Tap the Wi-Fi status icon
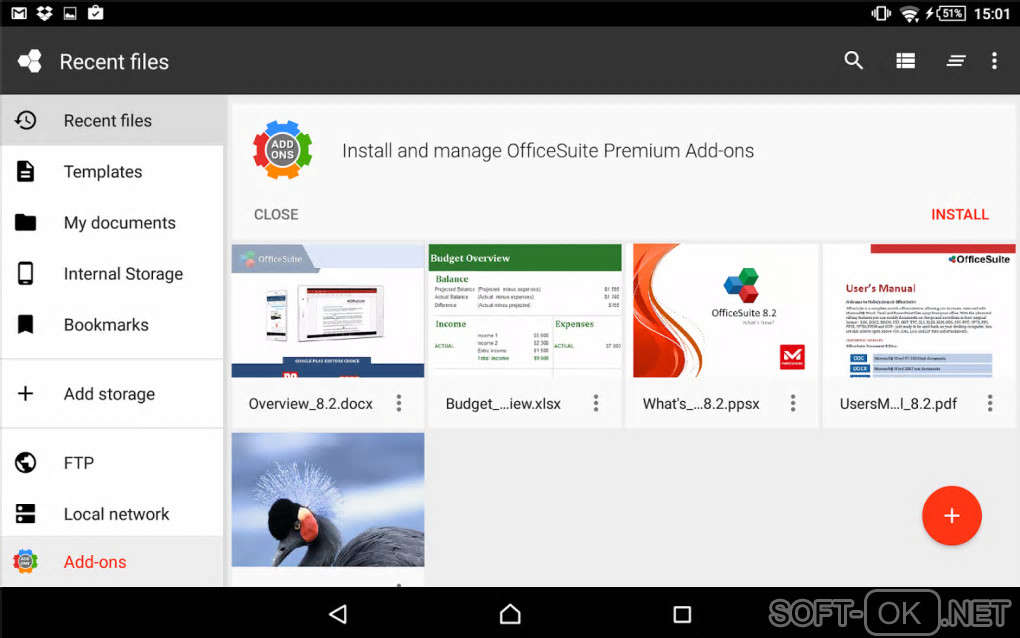 (909, 13)
